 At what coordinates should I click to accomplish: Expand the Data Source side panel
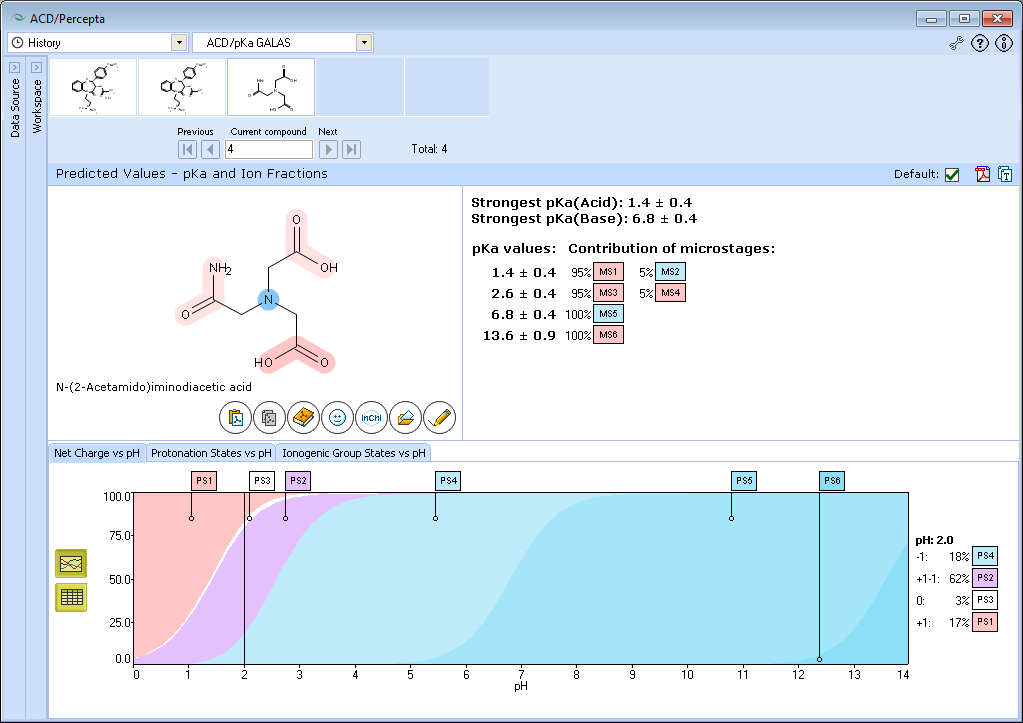click(x=14, y=67)
